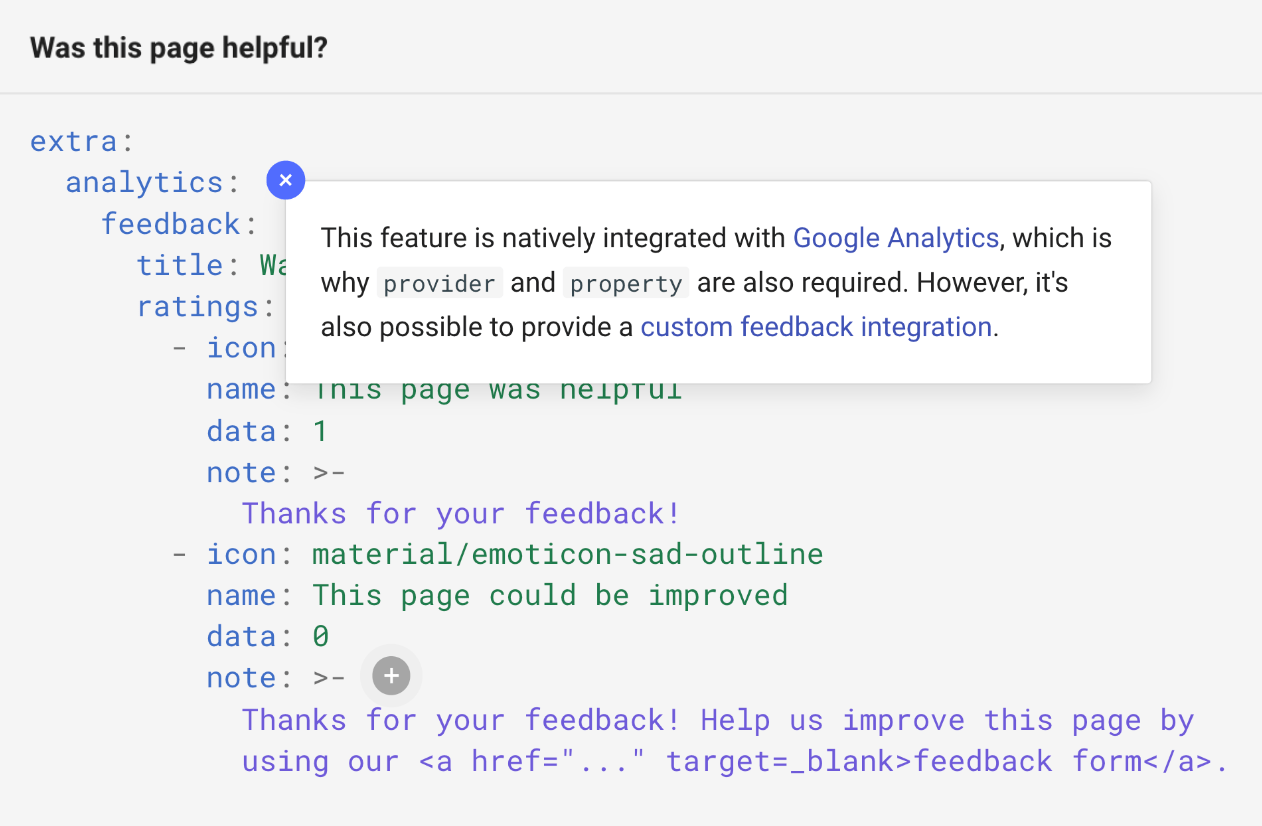The image size is (1262, 826).
Task: Open the Google Analytics link
Action: pyautogui.click(x=895, y=238)
